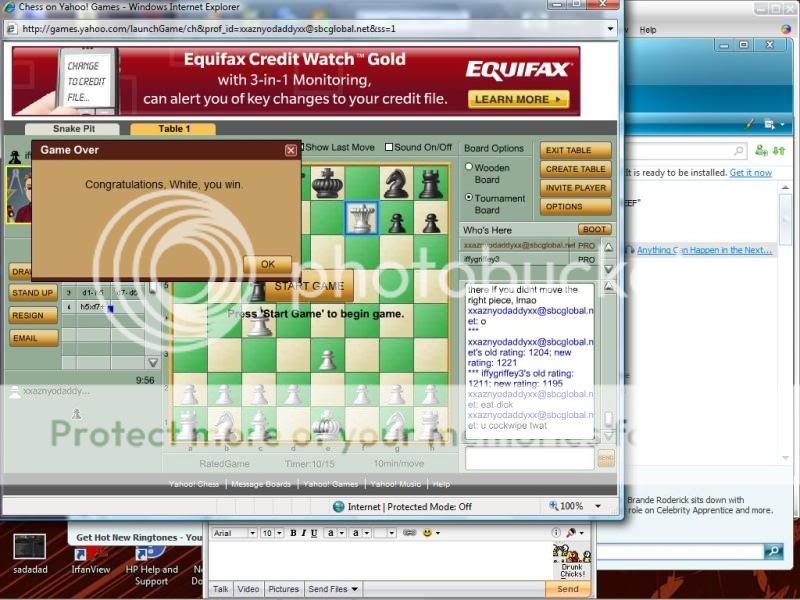Open the Pictures tab in messenger
The image size is (800, 600).
(283, 589)
